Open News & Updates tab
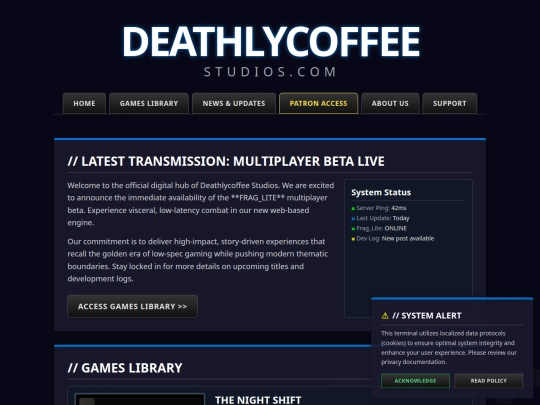540x405 pixels. click(234, 103)
